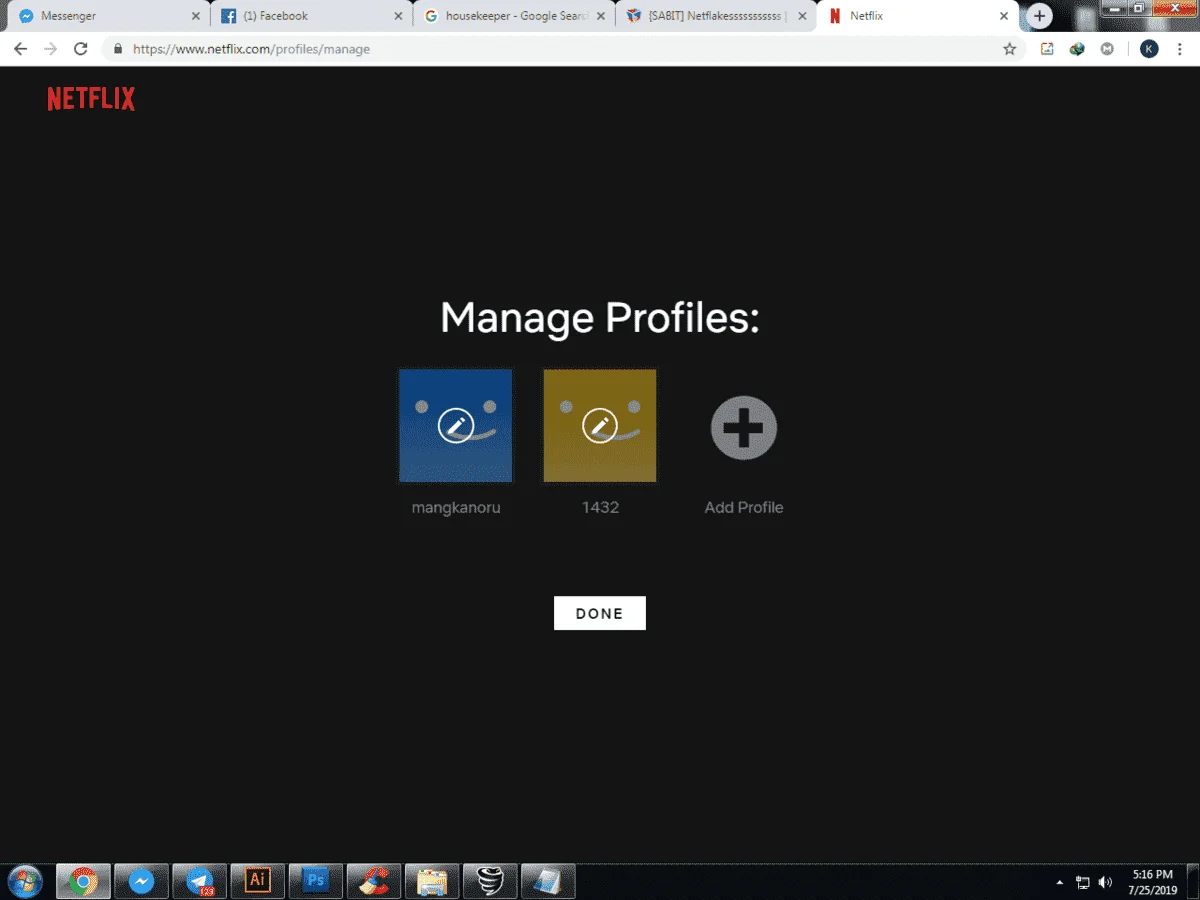Viewport: 1200px width, 900px height.
Task: Switch to the housekeeper Google Search tab
Action: (x=514, y=16)
